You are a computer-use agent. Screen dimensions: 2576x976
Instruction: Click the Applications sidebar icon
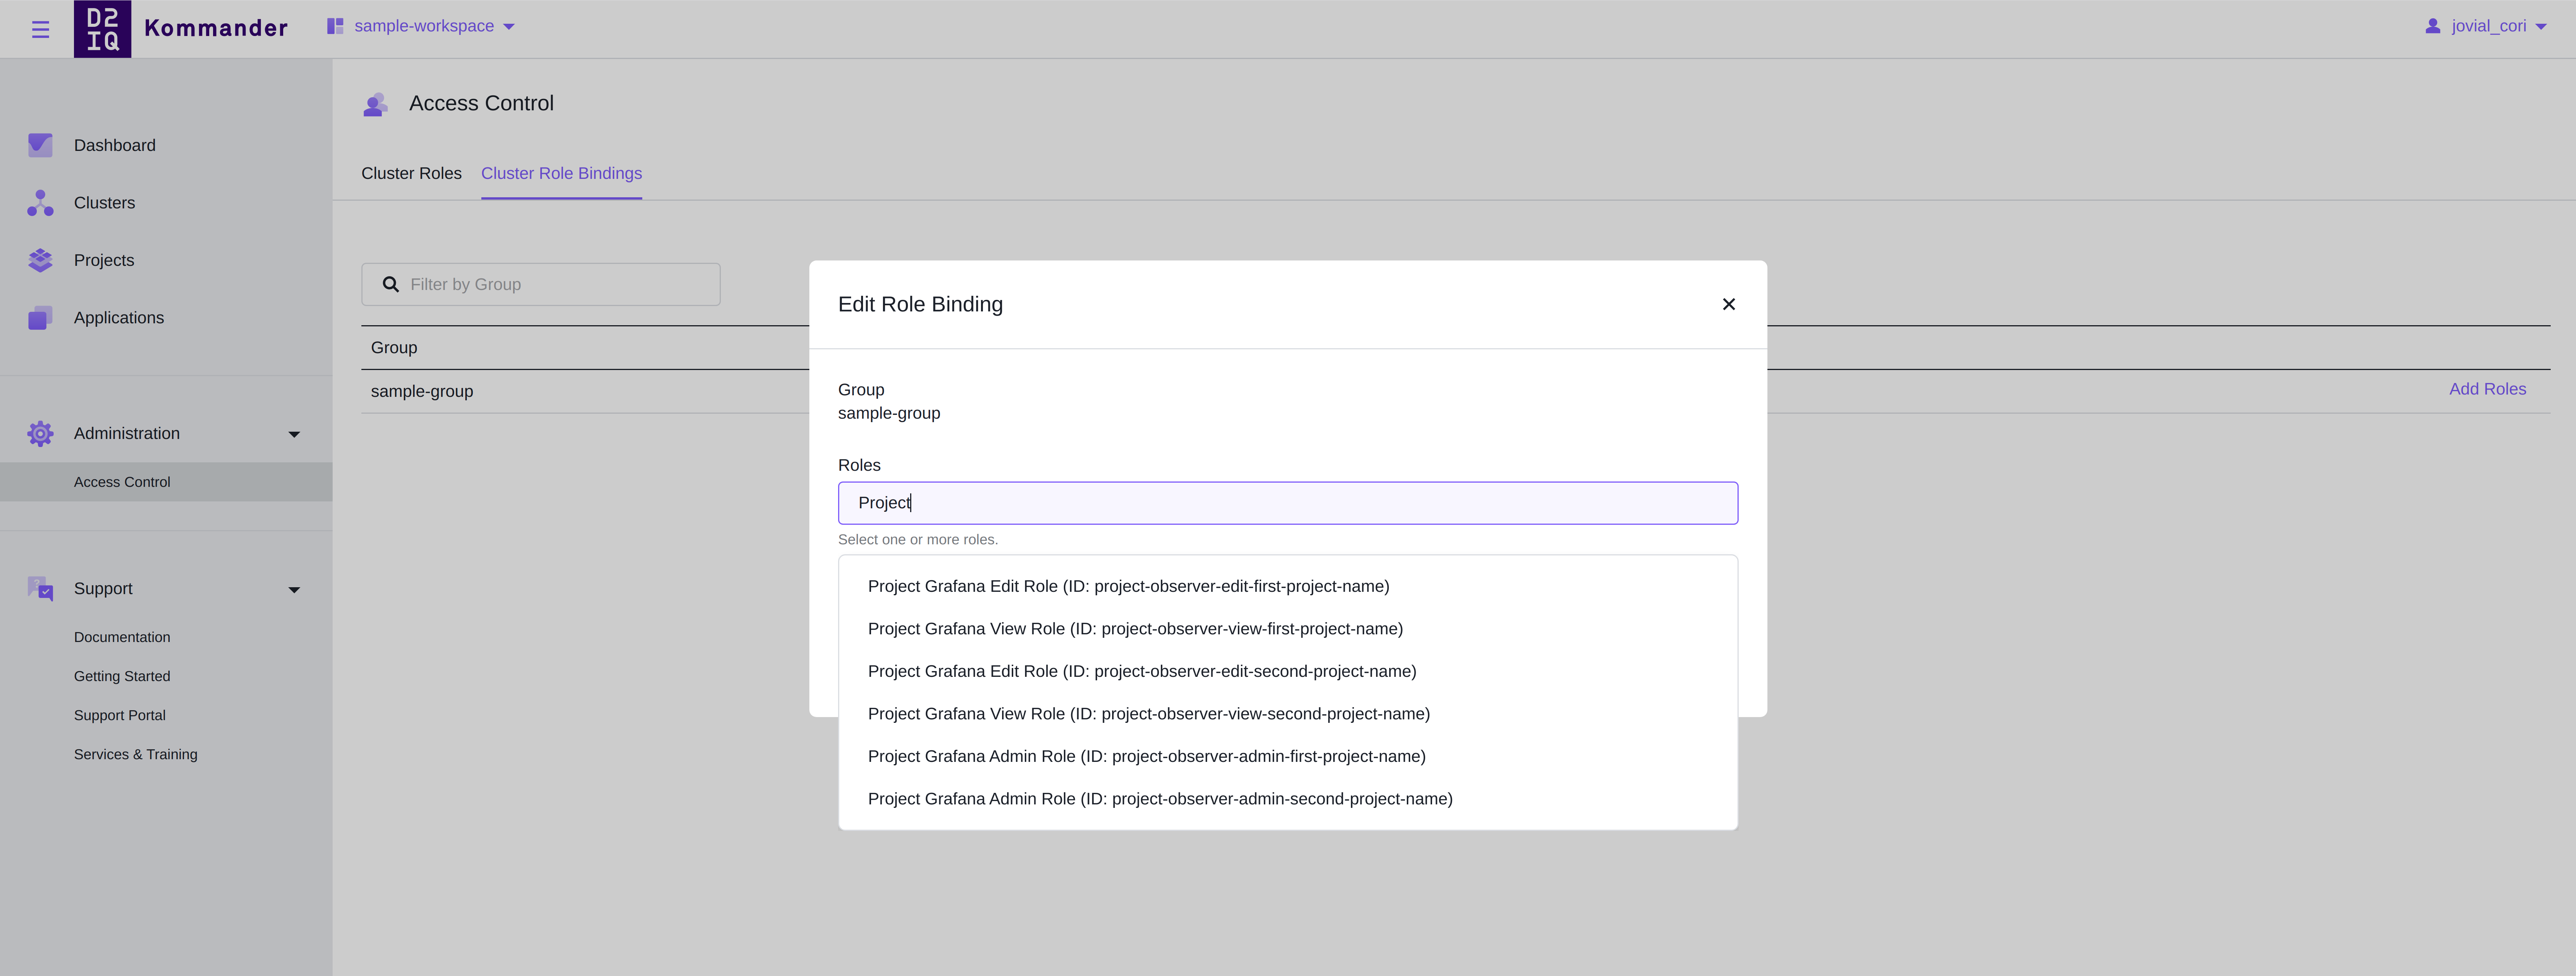click(40, 318)
